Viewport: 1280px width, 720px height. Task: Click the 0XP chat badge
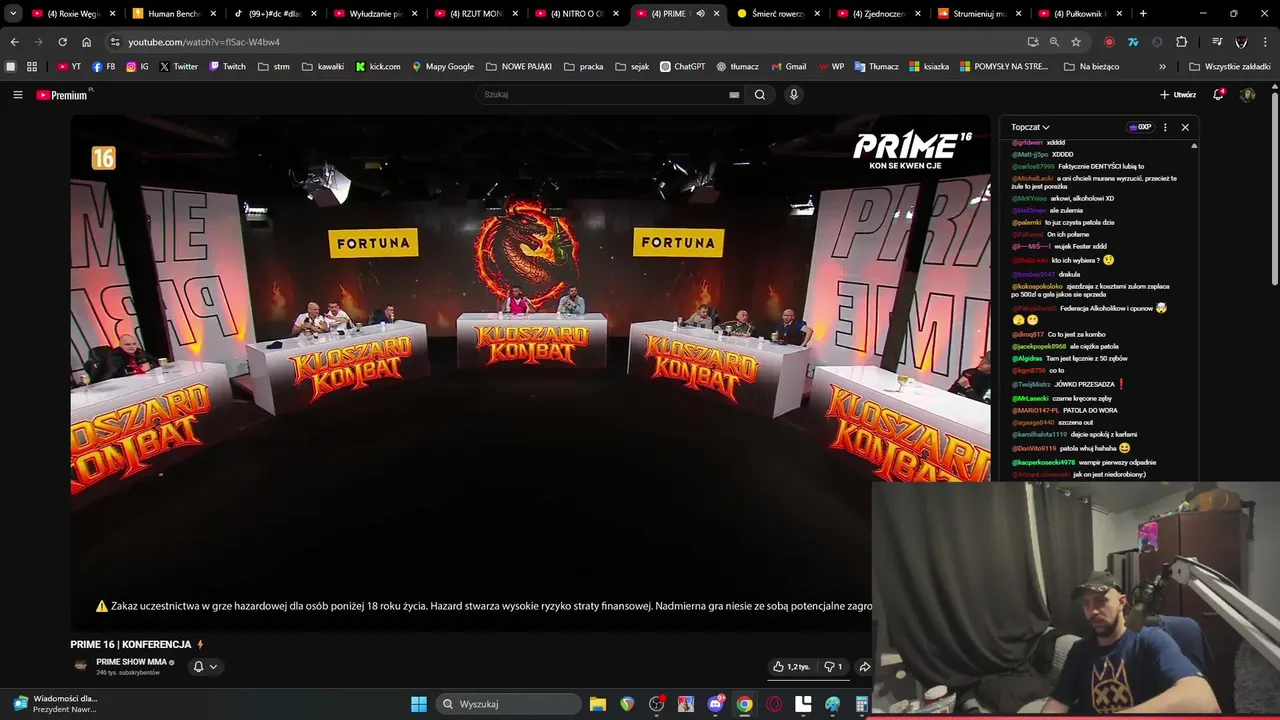(x=1140, y=127)
